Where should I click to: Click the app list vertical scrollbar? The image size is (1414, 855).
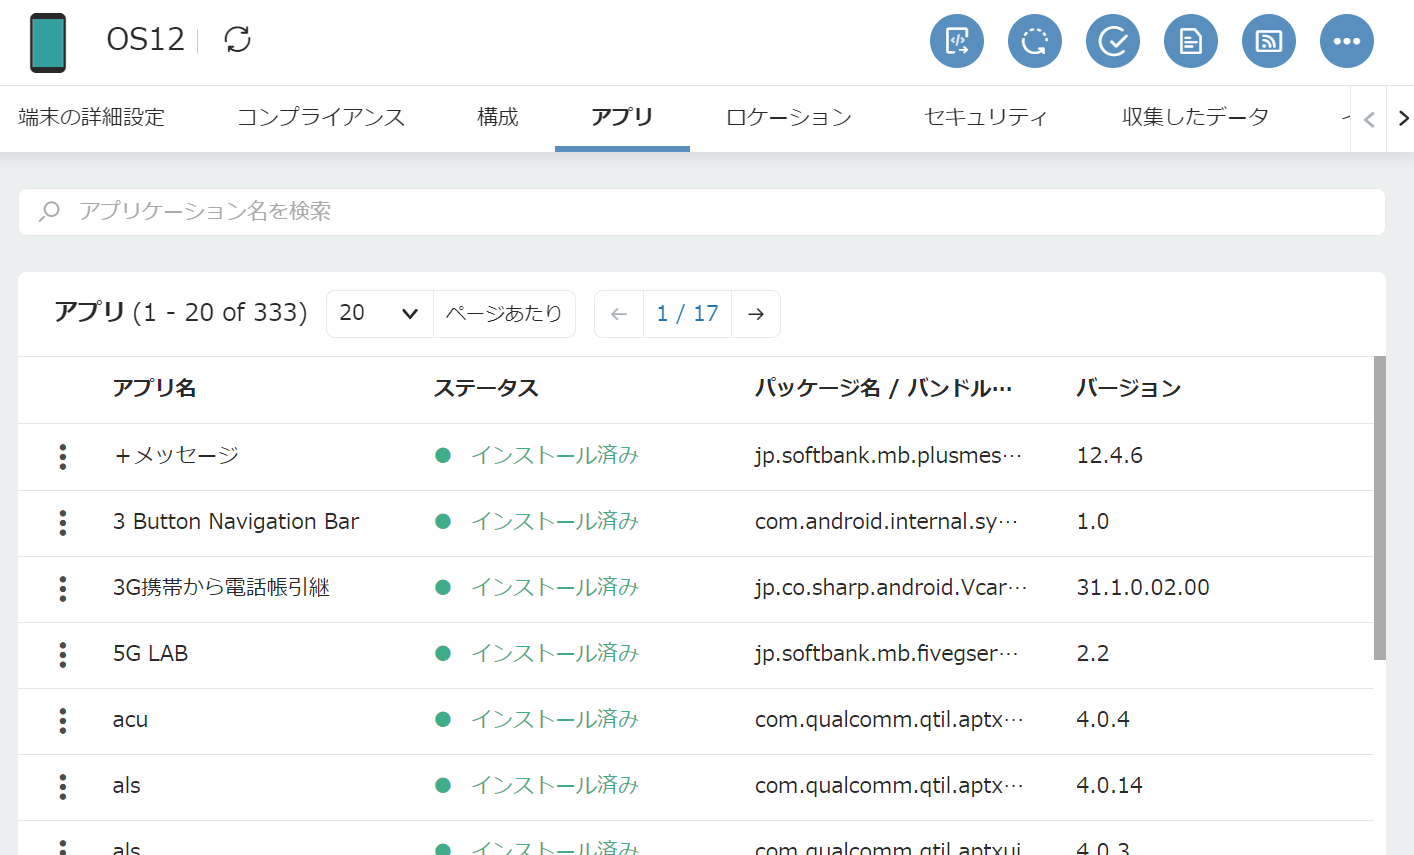click(1380, 508)
